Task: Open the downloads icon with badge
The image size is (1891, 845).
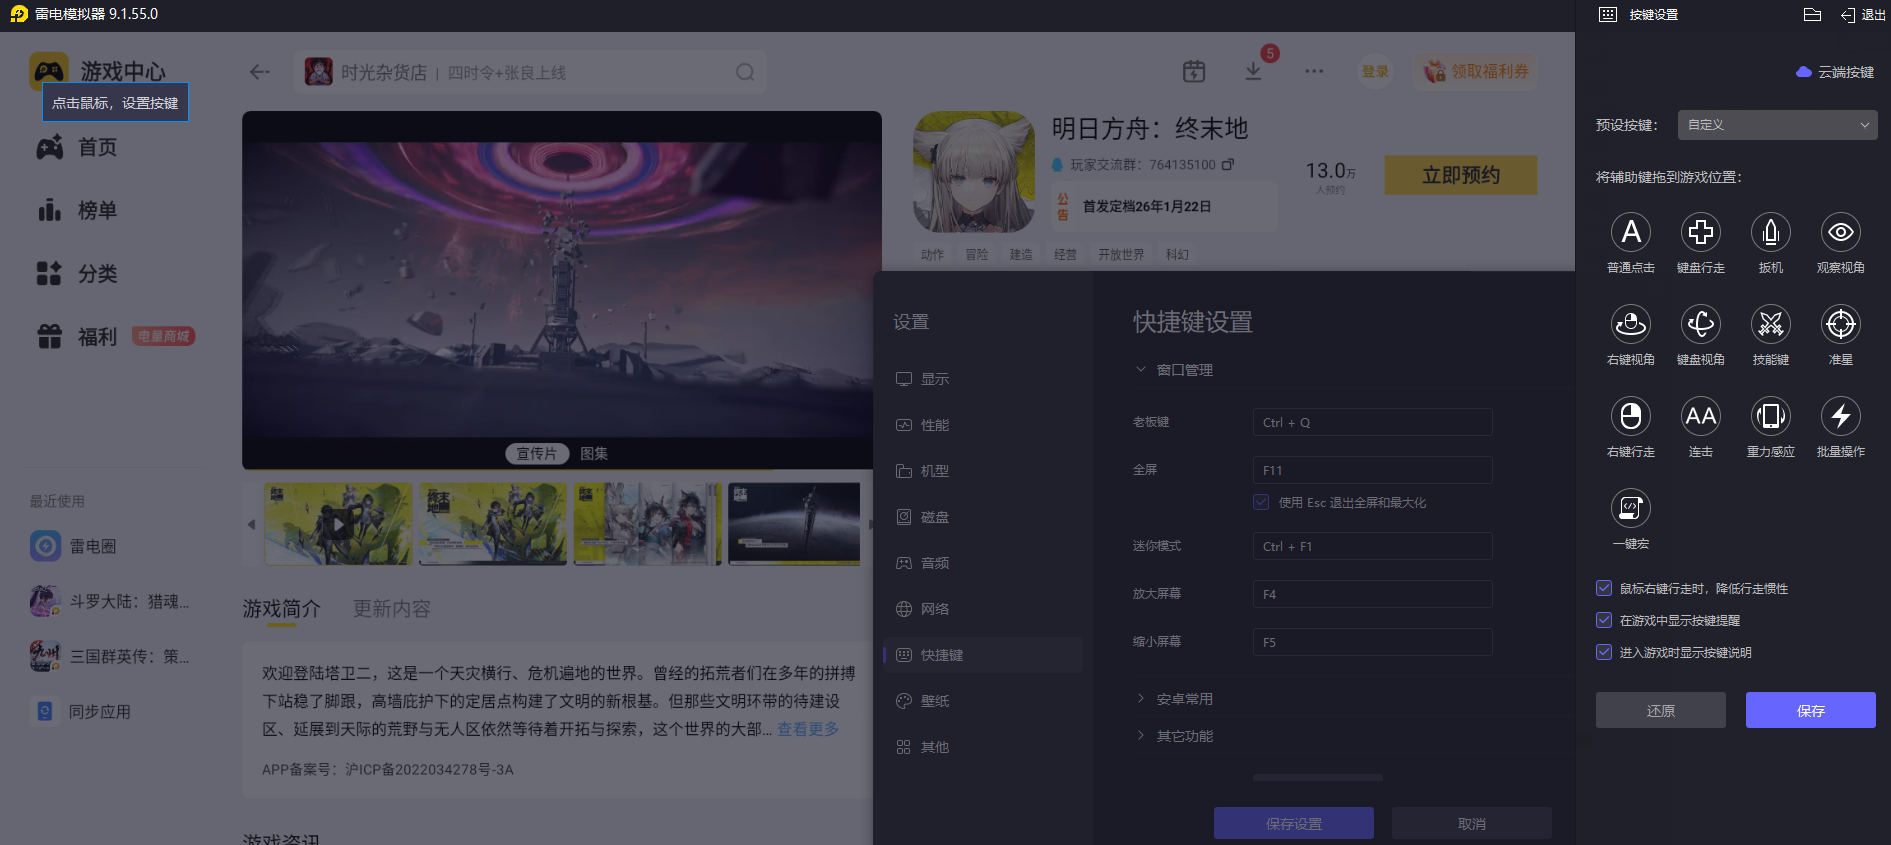Action: coord(1254,70)
